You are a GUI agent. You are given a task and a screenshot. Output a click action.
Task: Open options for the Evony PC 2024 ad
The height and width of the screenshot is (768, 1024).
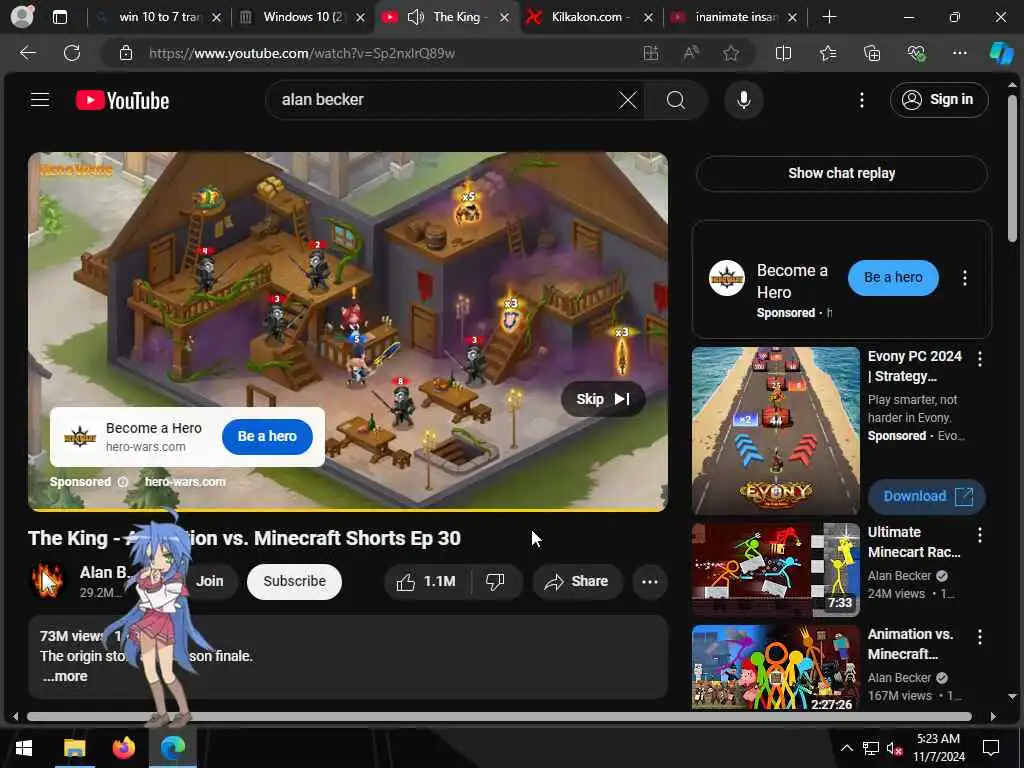tap(980, 359)
